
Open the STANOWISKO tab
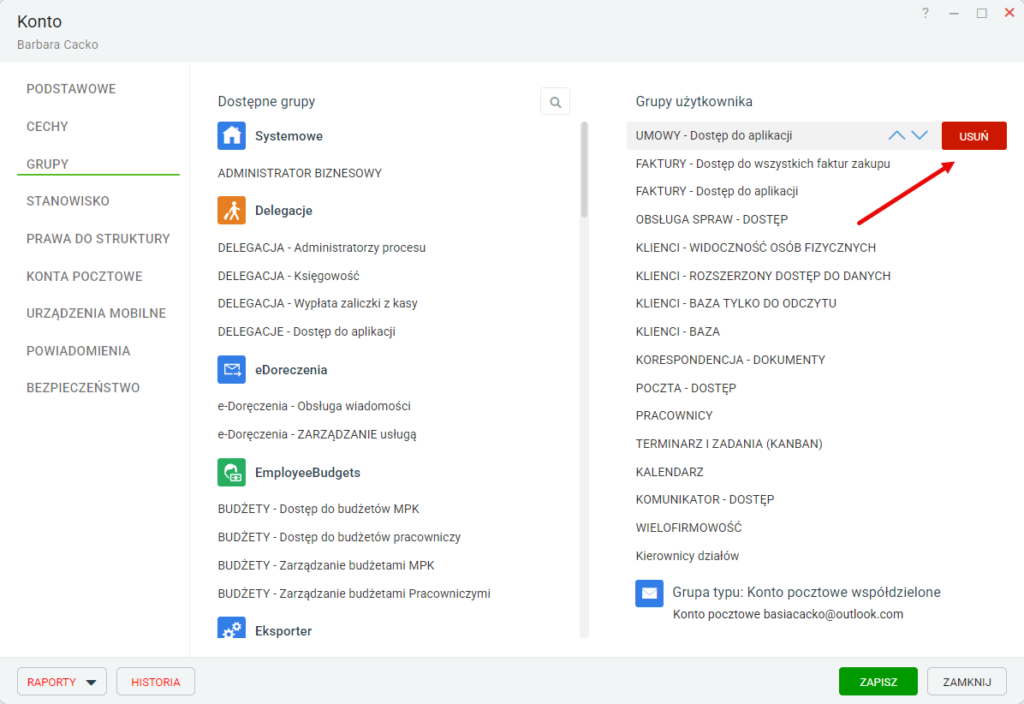point(68,201)
